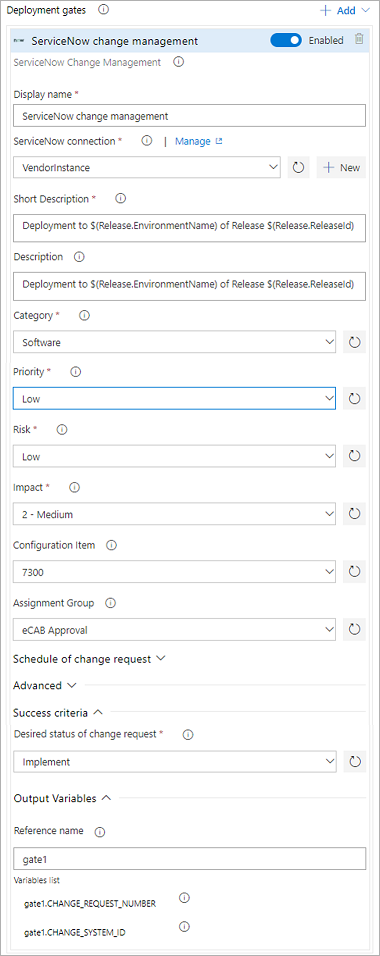Collapse the Success criteria section
Viewport: 380px width, 956px height.
[57, 712]
